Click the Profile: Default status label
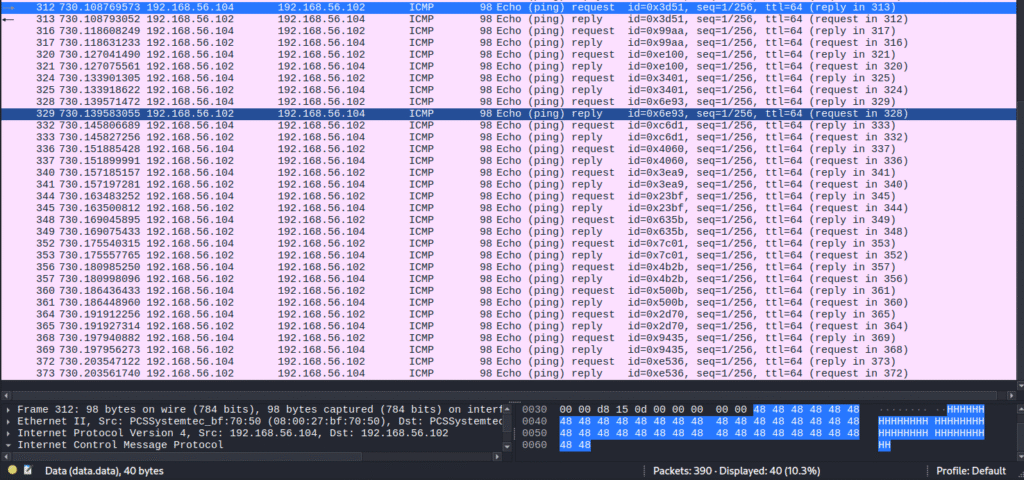The image size is (1024, 480). [x=970, y=471]
